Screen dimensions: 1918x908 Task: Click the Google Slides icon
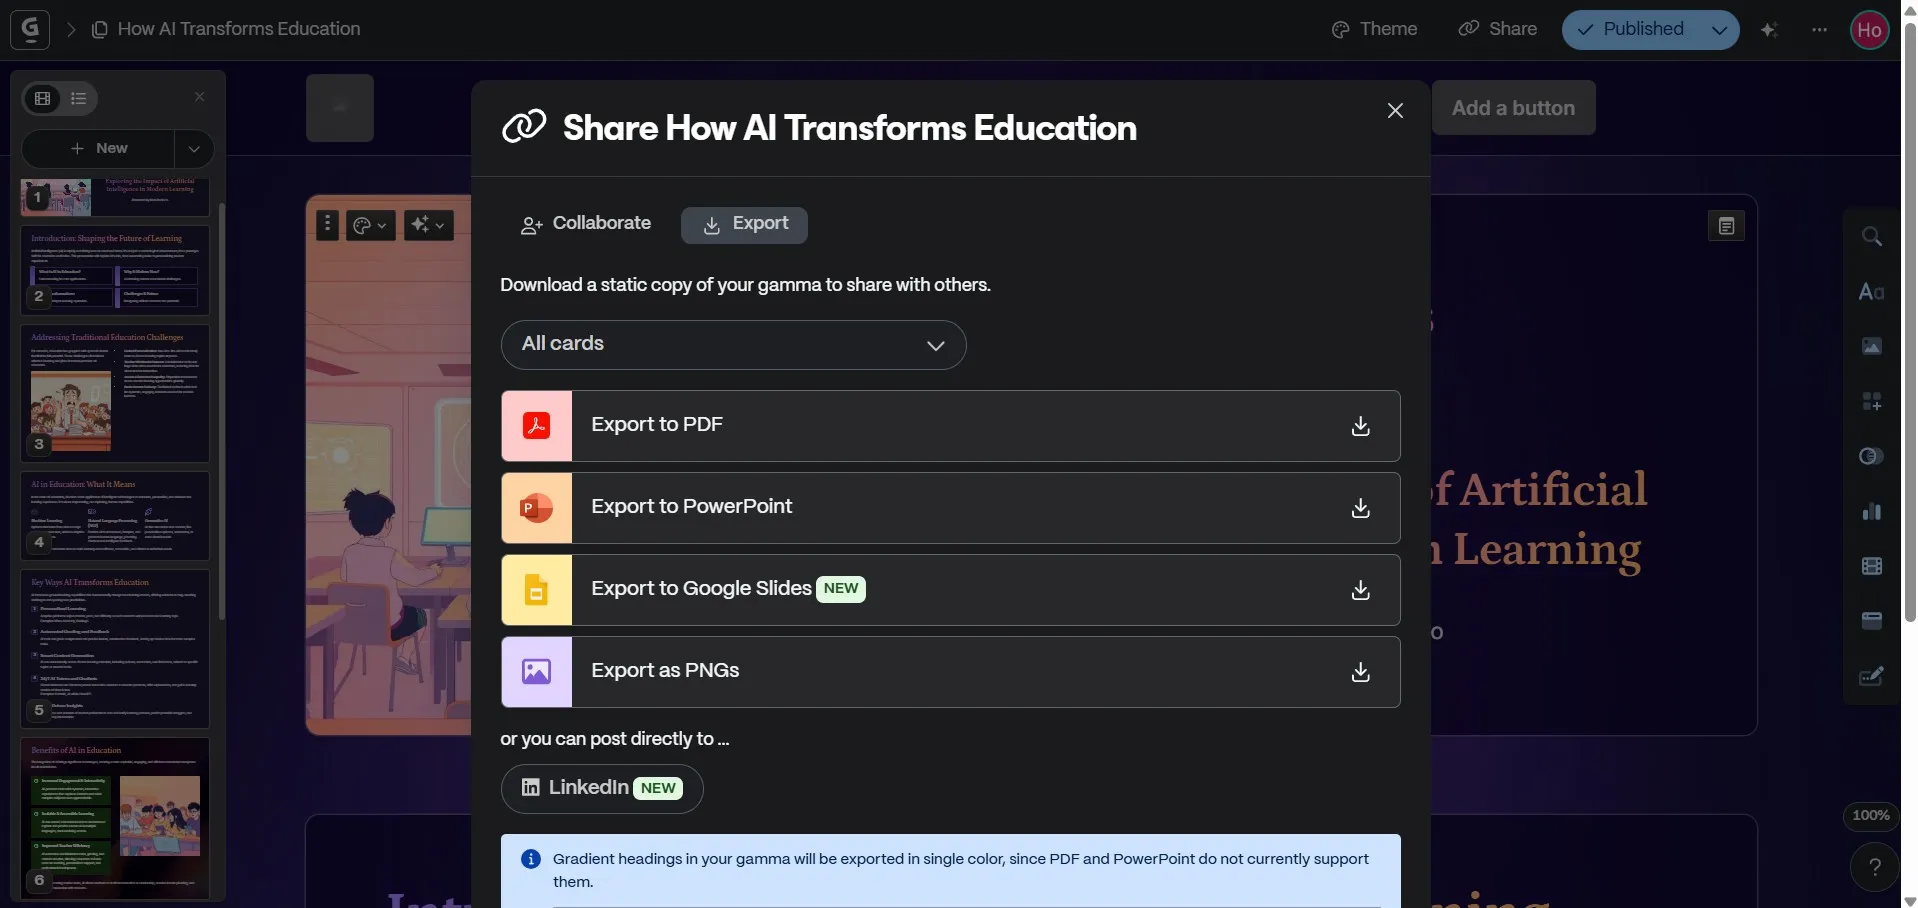(536, 590)
